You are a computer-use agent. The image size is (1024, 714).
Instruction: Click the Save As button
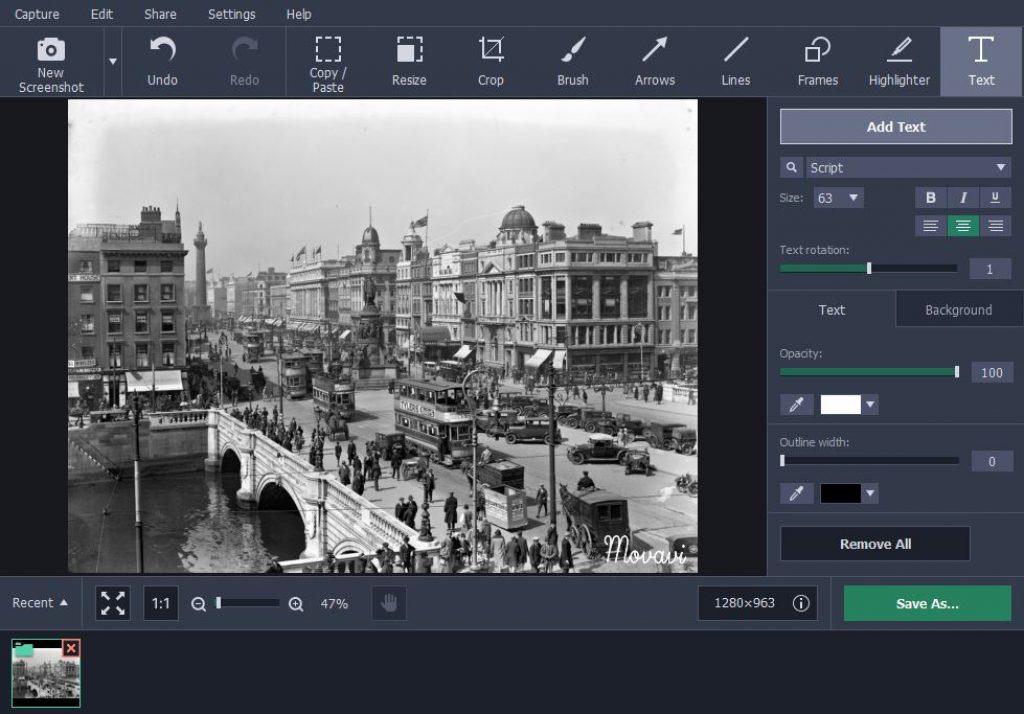click(927, 603)
